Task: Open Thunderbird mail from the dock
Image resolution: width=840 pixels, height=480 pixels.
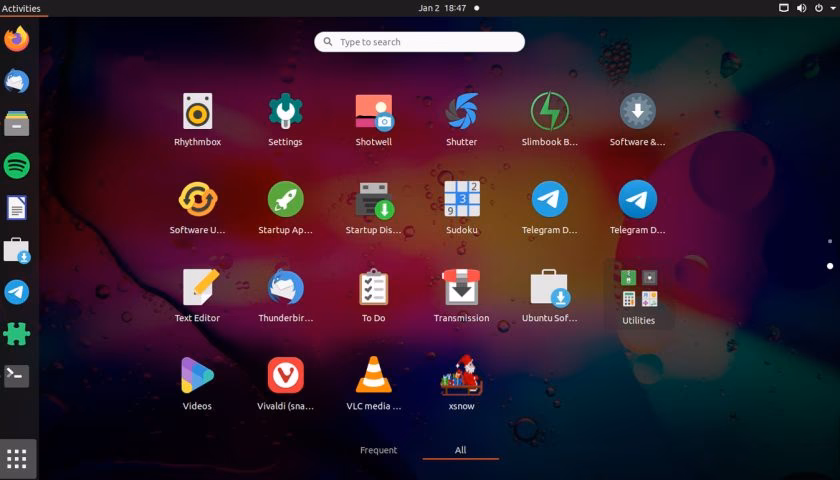Action: click(x=17, y=81)
